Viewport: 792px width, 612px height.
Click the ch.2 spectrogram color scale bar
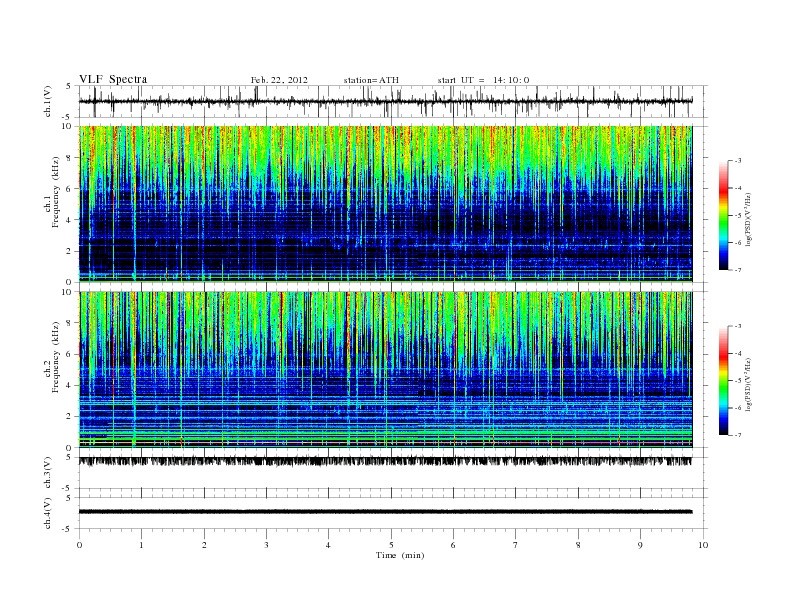coord(724,380)
